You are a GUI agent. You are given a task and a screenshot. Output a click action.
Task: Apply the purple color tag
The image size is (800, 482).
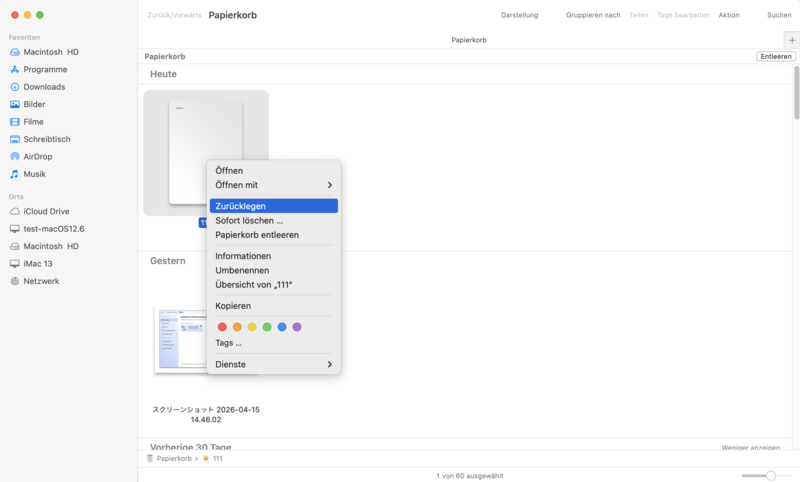[x=297, y=327]
